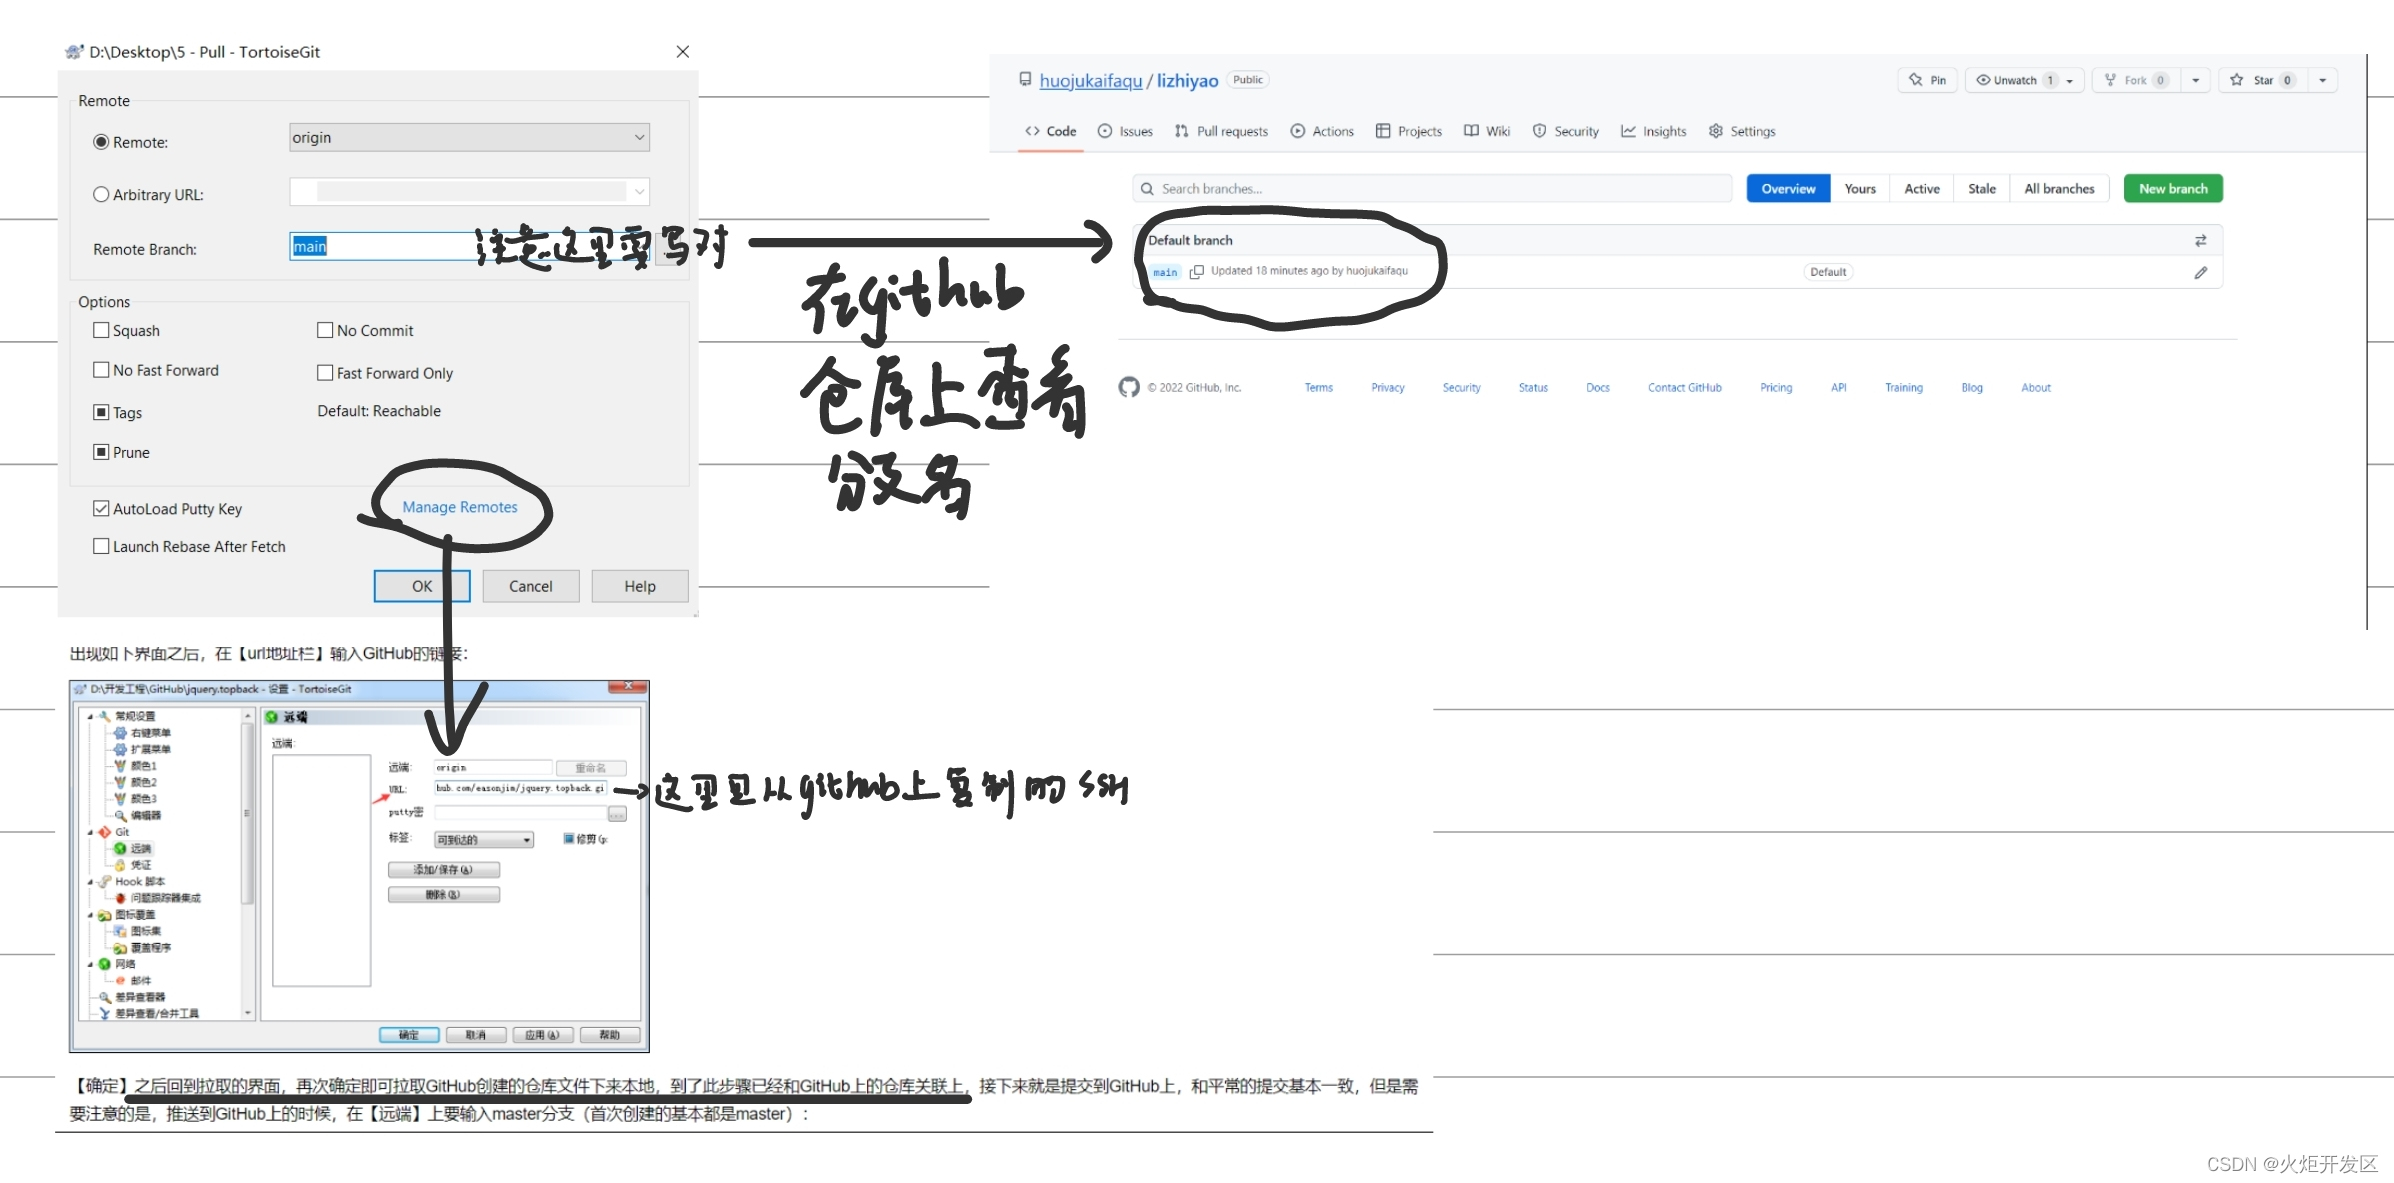The image size is (2394, 1183).
Task: Open the footer Terms link
Action: [x=1318, y=388]
